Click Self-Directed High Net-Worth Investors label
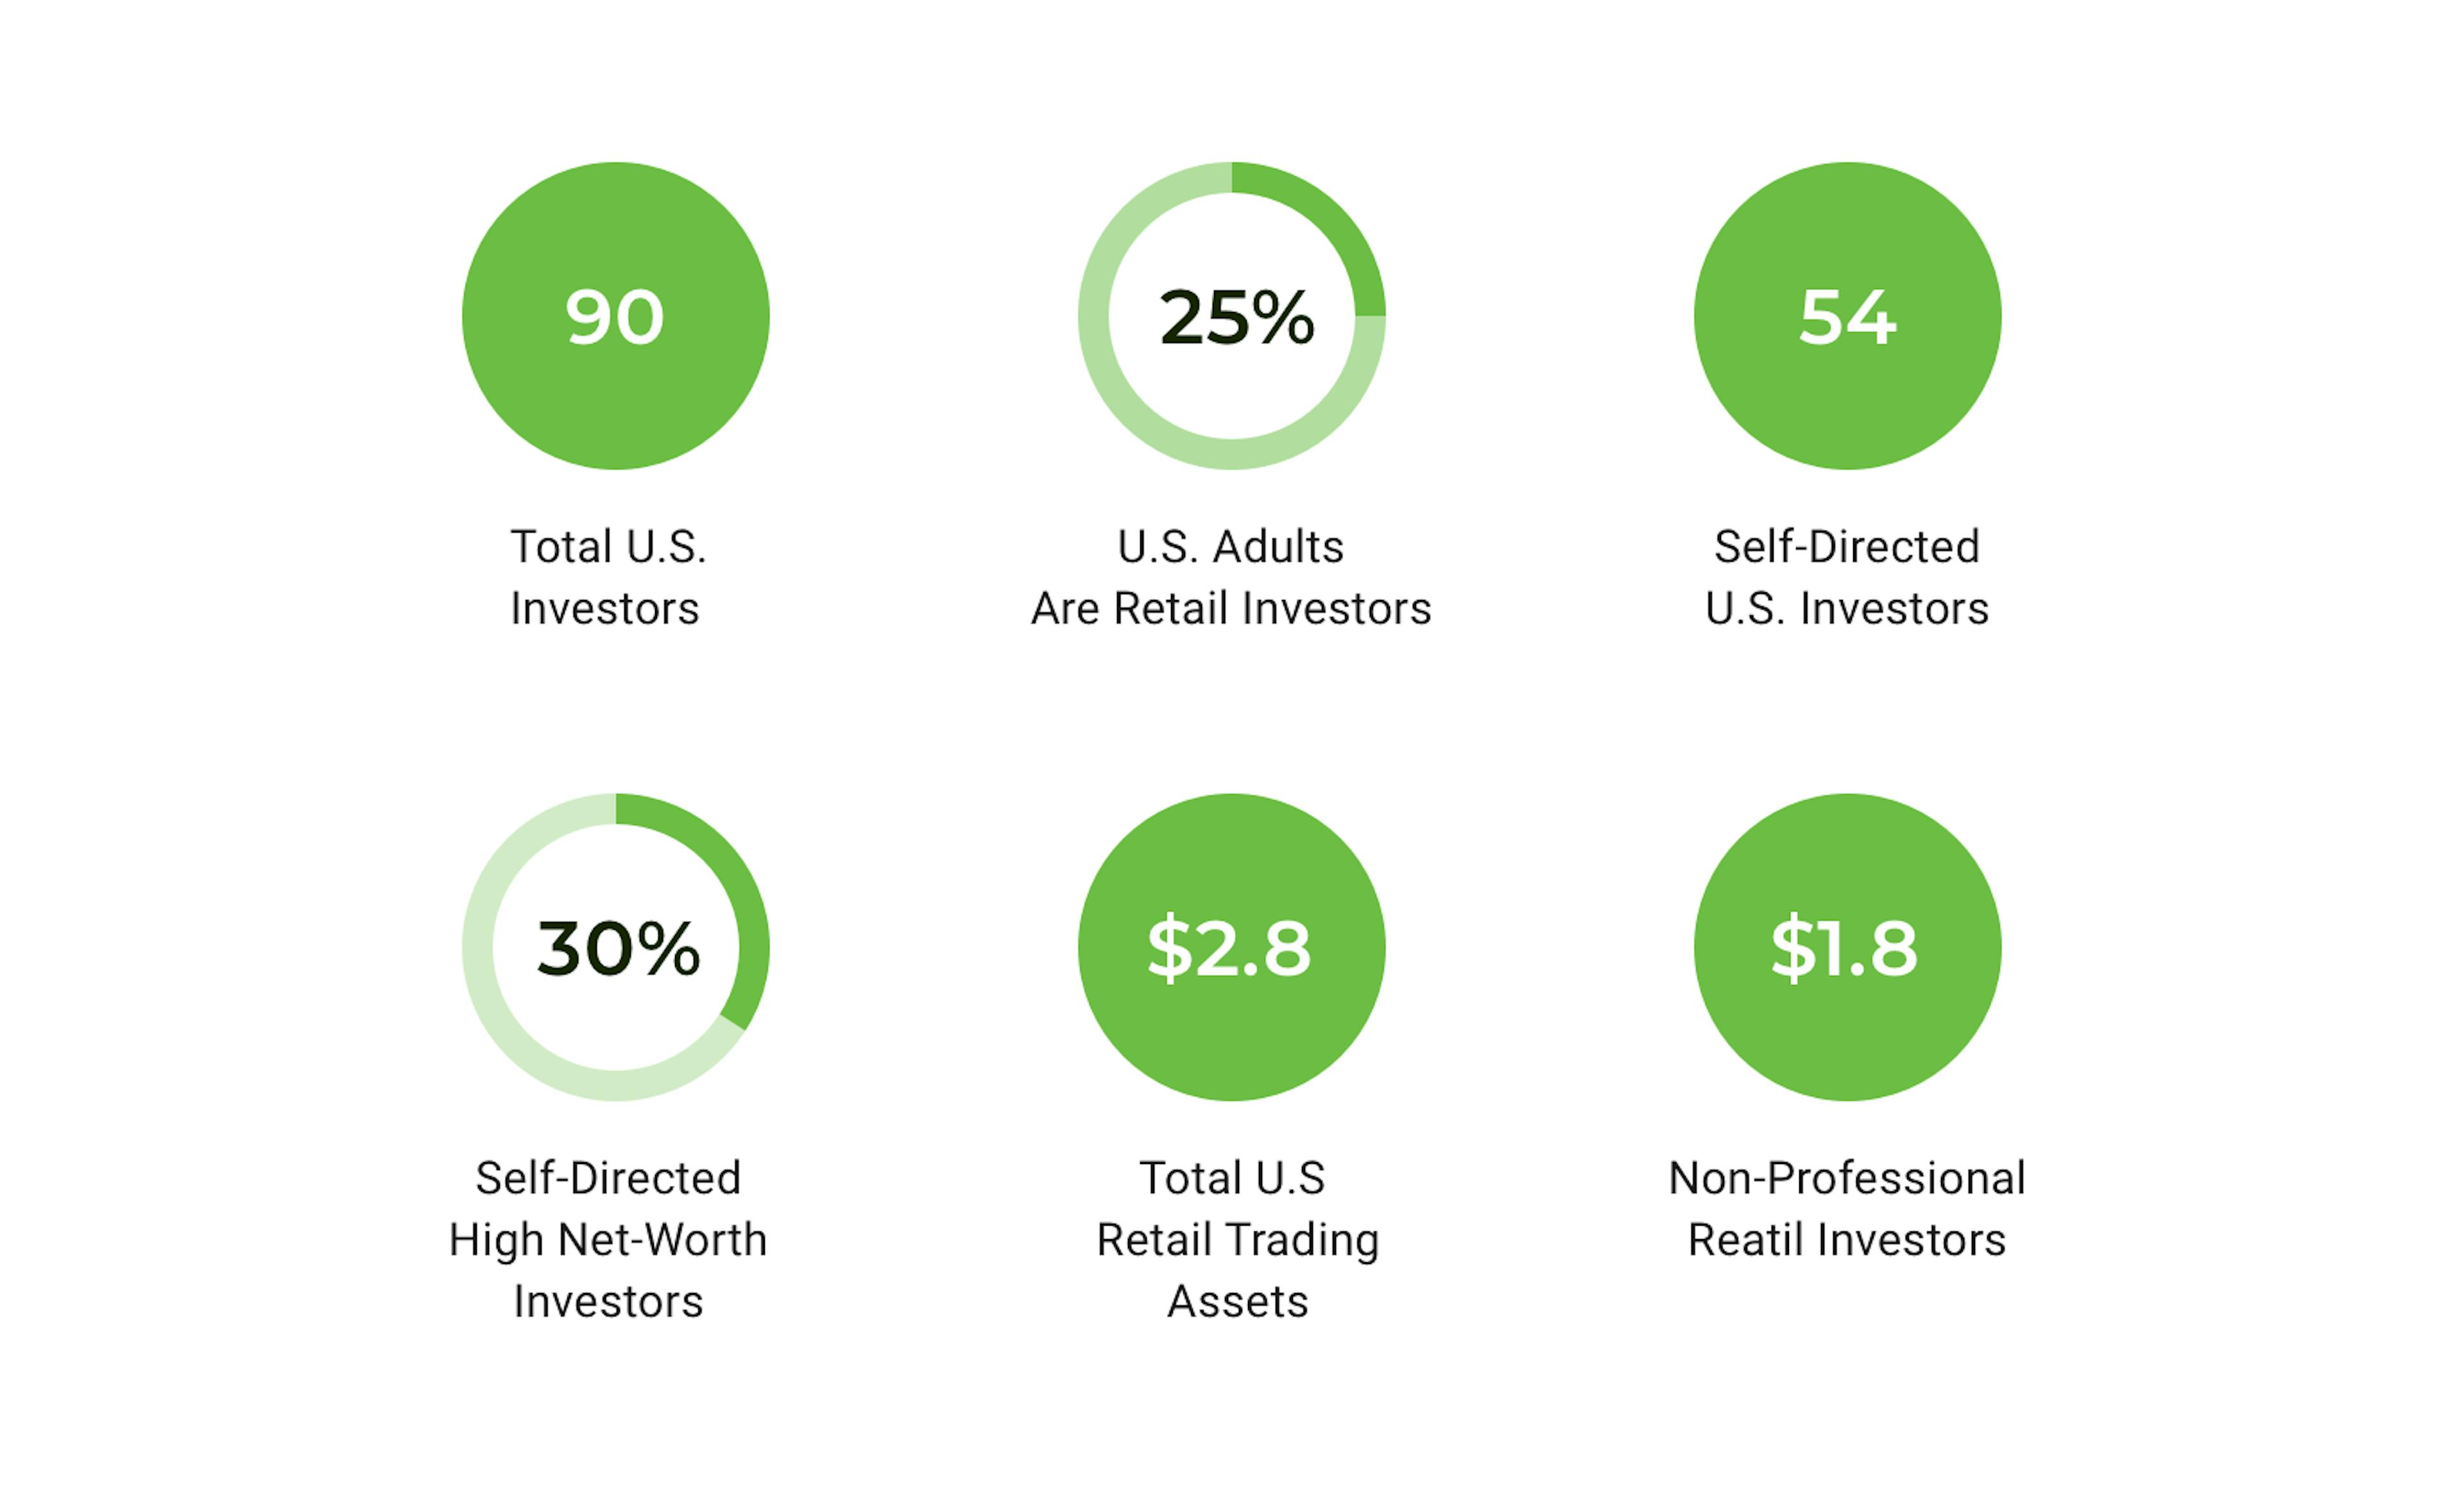The height and width of the screenshot is (1508, 2464). [608, 1239]
